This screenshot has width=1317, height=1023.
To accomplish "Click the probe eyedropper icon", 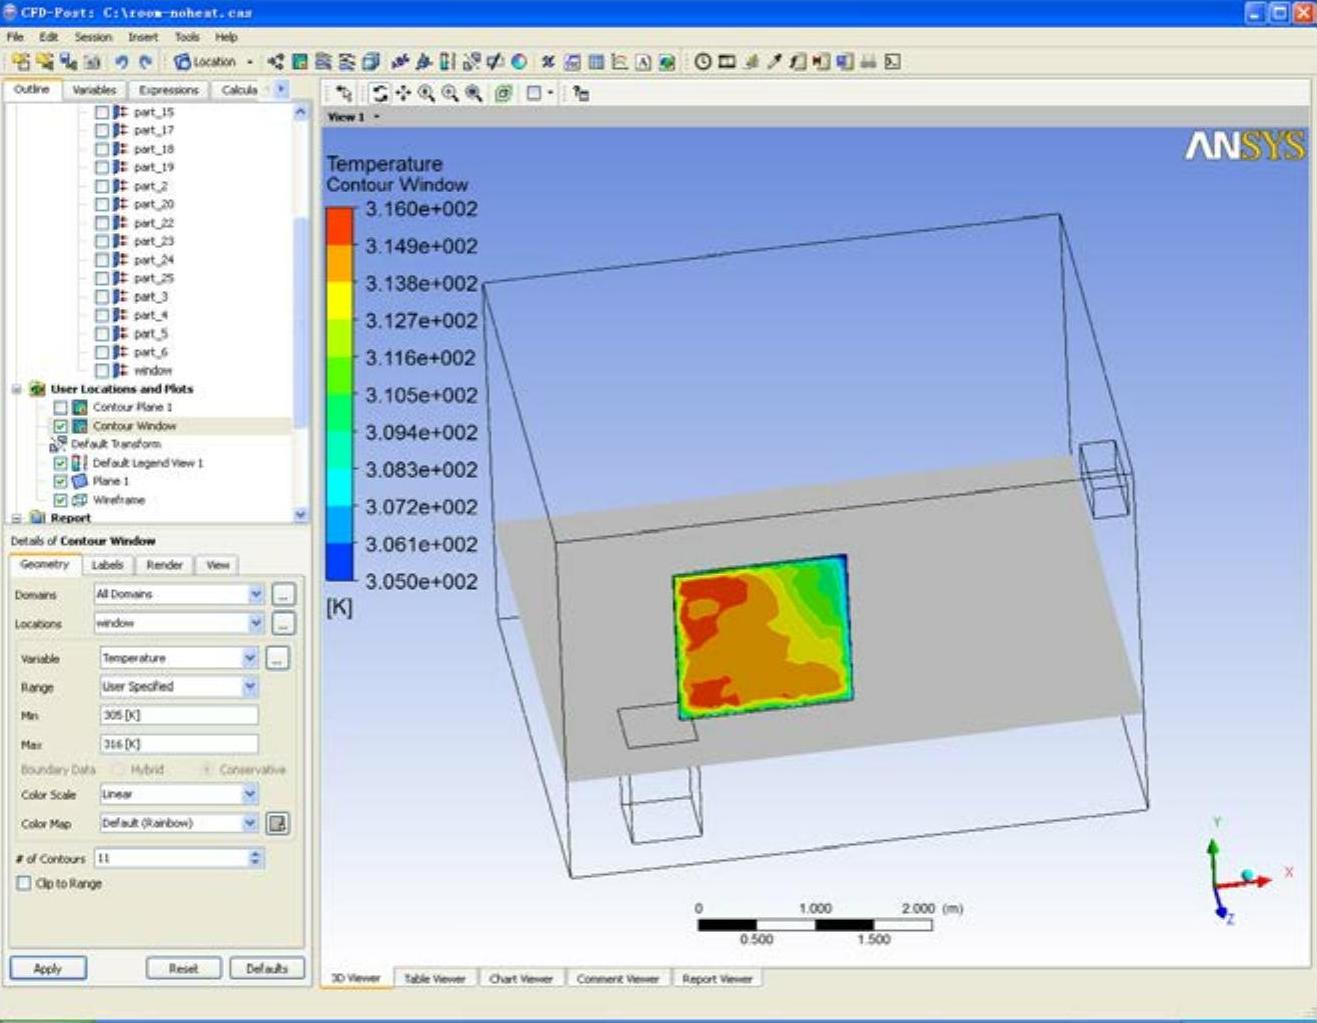I will click(774, 62).
